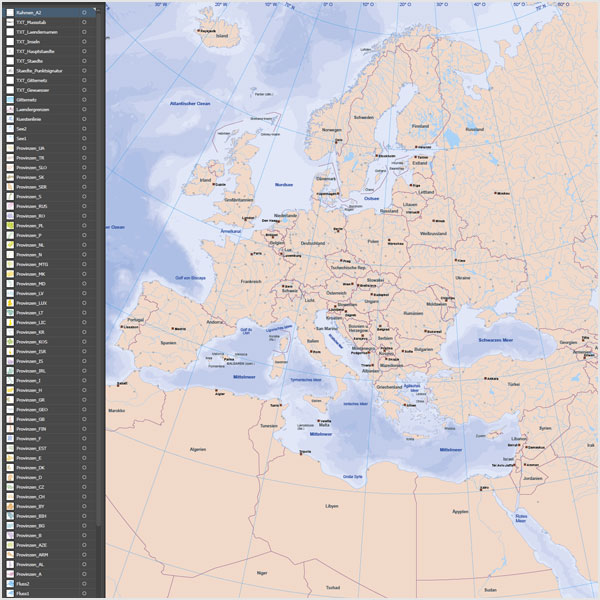Click target circle for Kuestenlinie layer
Screen dimensions: 600x600
pos(84,118)
